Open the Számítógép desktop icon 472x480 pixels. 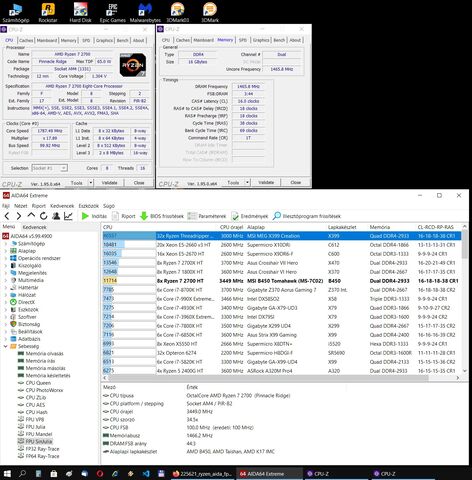[16, 12]
